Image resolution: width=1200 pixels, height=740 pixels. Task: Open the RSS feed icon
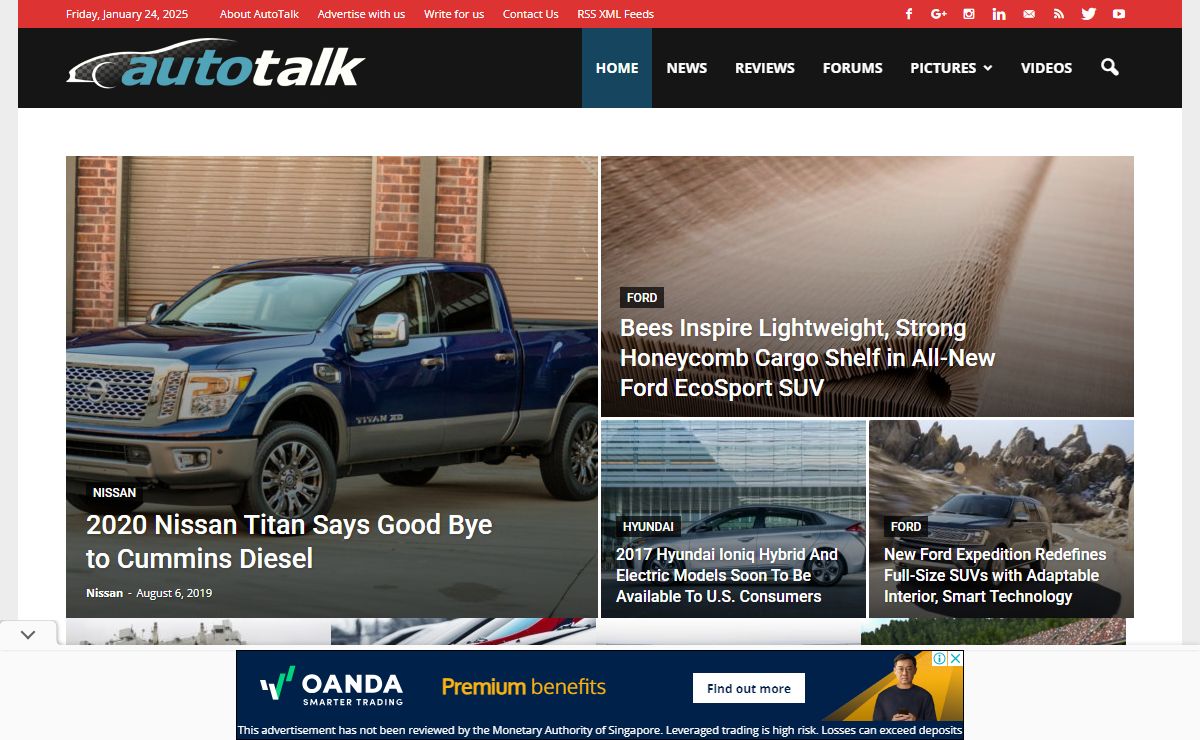tap(1058, 14)
